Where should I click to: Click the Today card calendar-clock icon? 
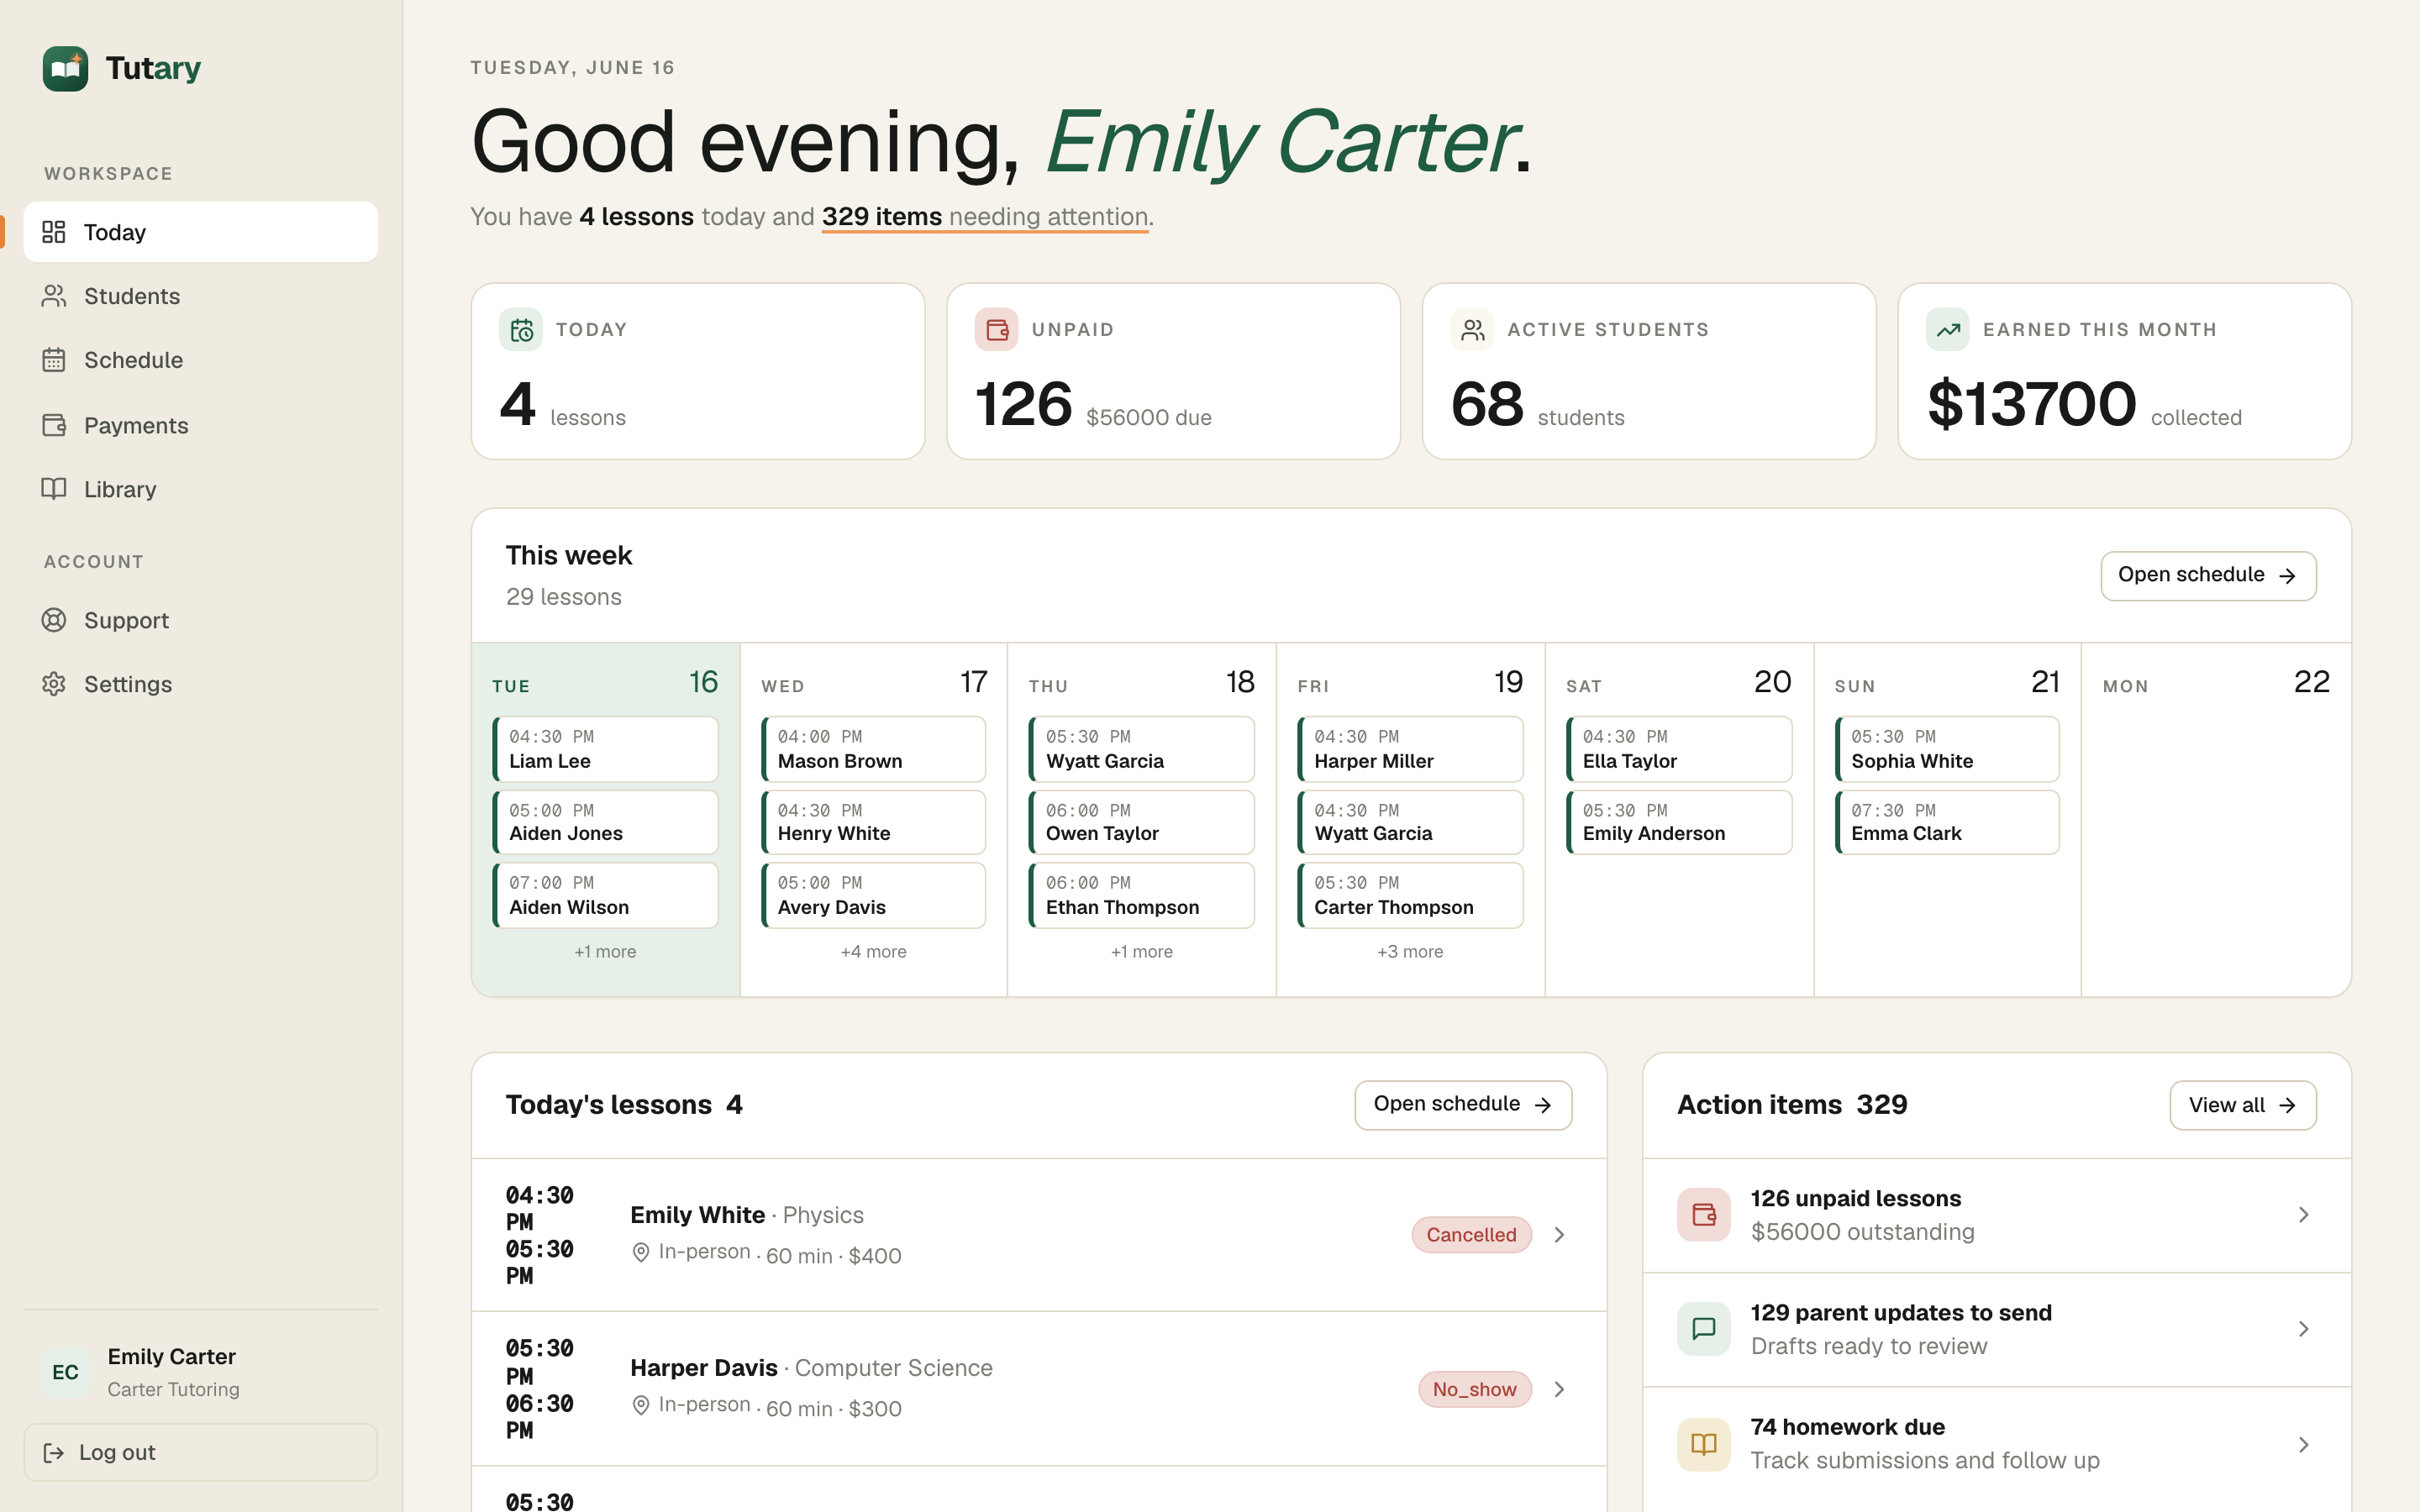pos(521,330)
